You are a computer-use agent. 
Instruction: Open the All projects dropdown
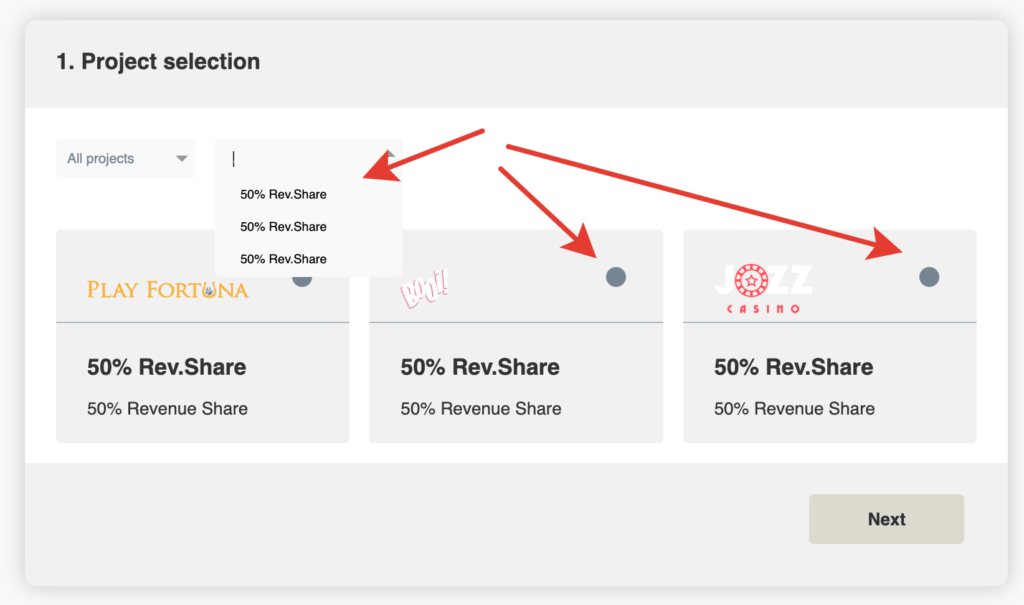coord(125,159)
